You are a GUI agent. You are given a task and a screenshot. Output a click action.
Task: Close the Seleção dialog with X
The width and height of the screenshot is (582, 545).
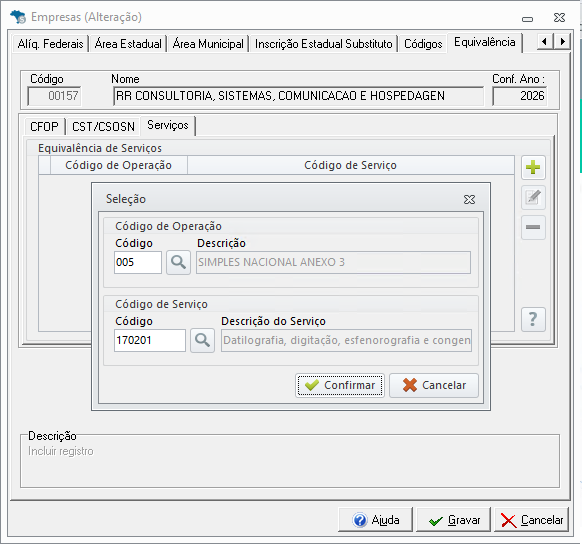(x=469, y=200)
